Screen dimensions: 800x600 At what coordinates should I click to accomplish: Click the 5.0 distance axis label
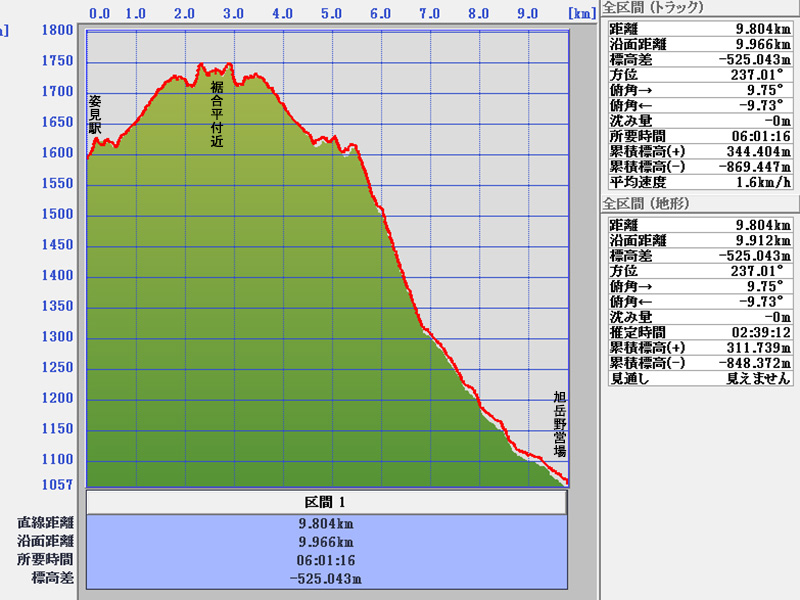coord(331,14)
